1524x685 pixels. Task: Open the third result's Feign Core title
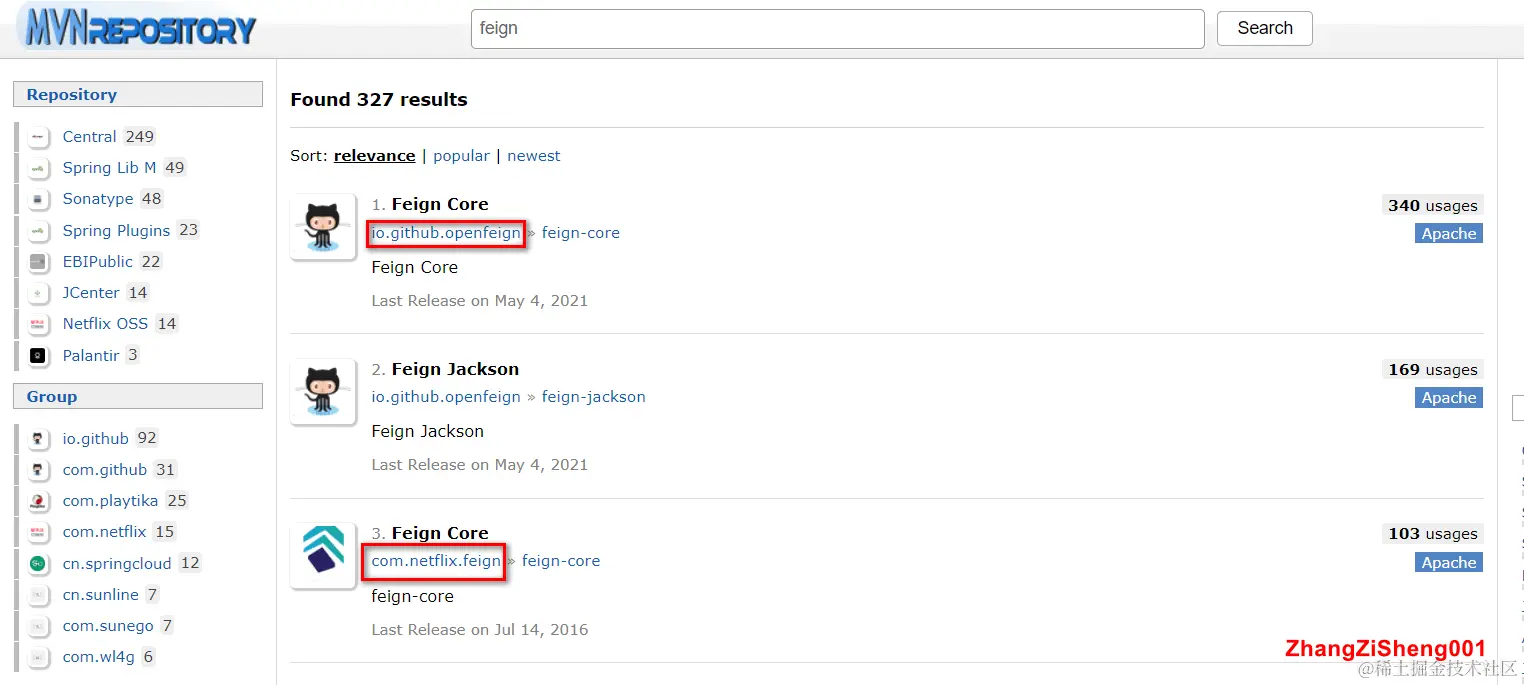[440, 533]
